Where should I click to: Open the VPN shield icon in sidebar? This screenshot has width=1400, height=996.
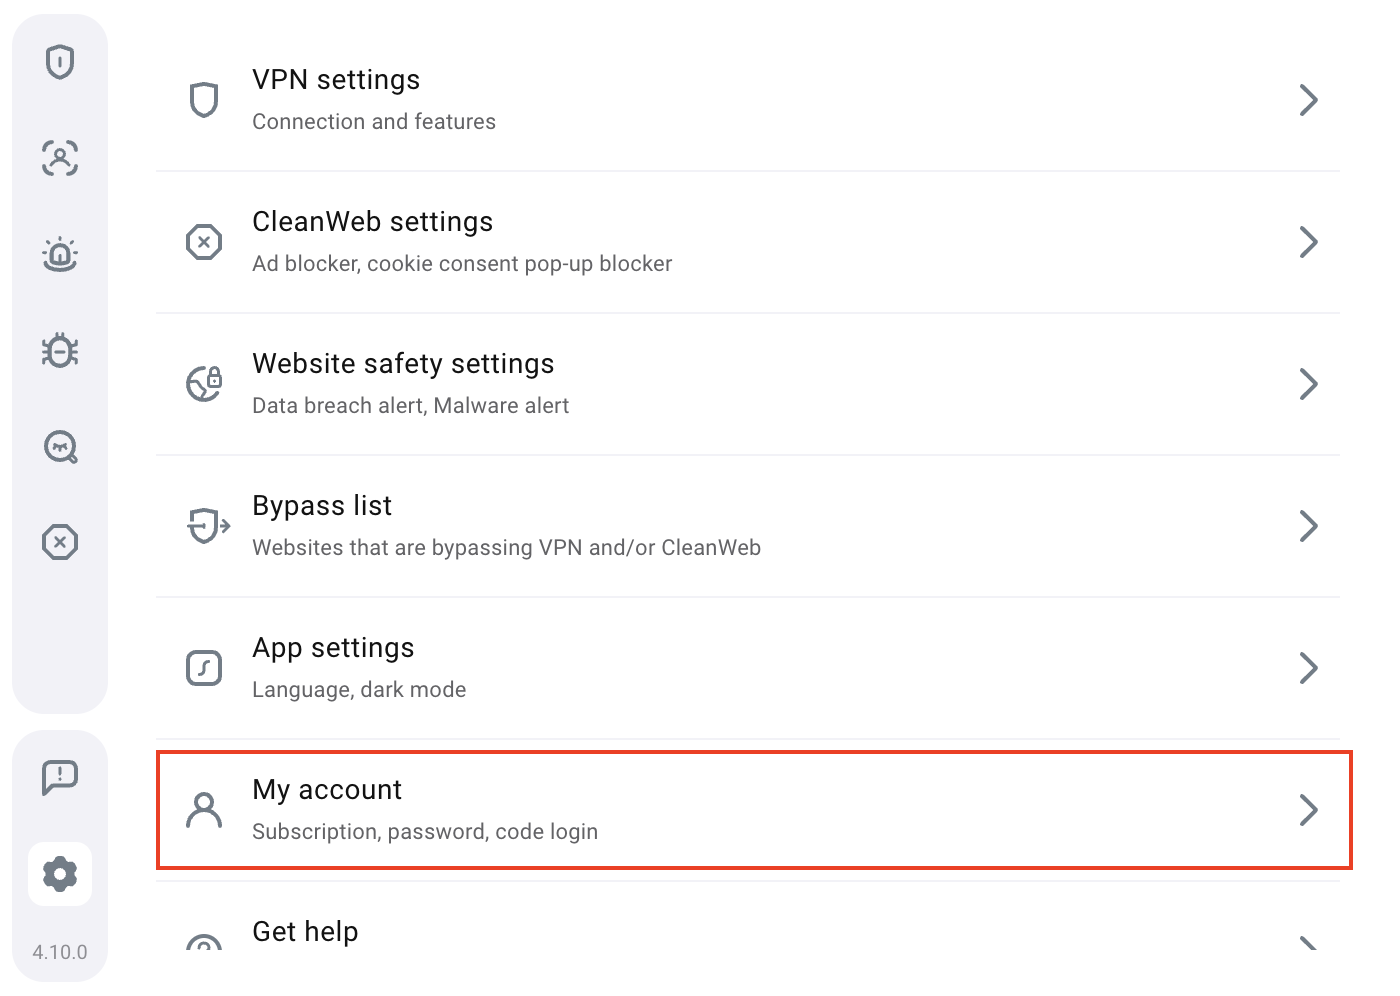pyautogui.click(x=60, y=62)
